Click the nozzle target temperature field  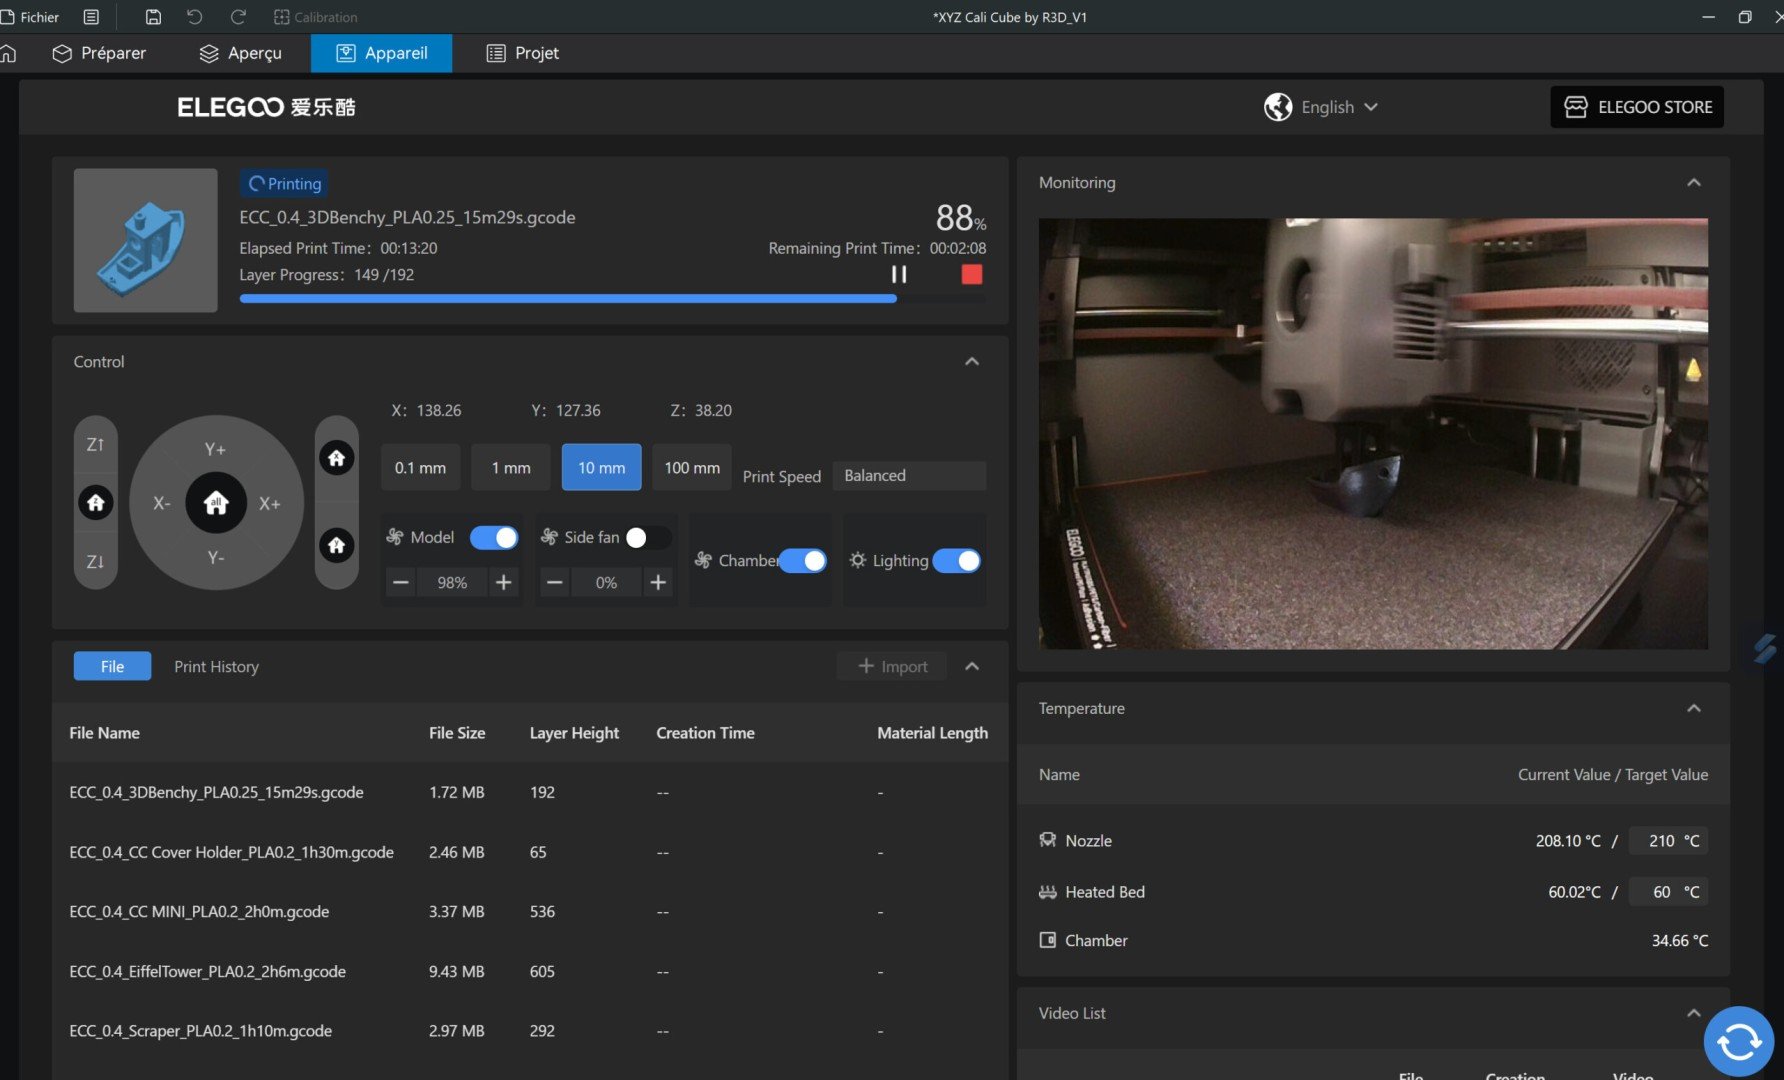tap(1668, 841)
